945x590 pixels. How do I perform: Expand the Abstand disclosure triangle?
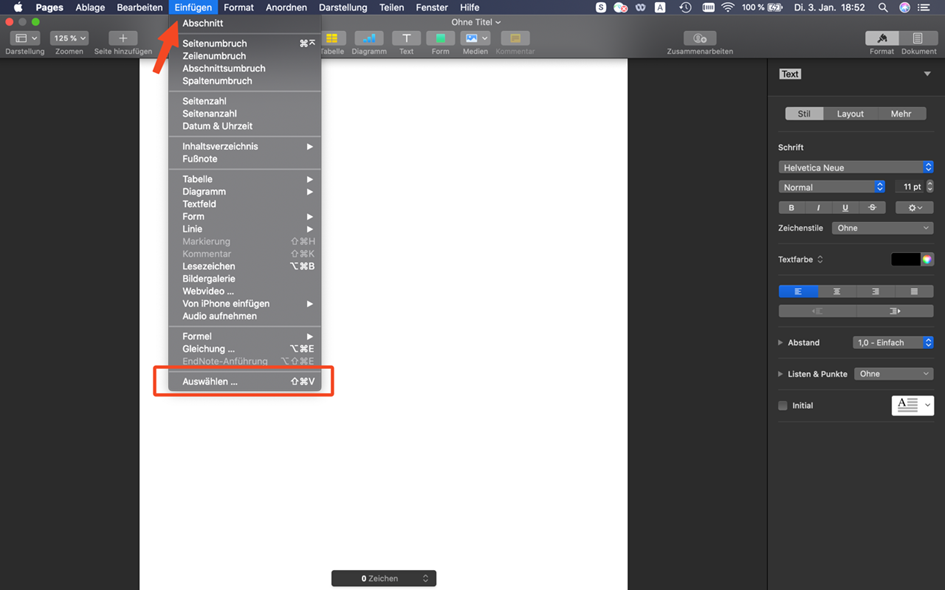tap(780, 342)
